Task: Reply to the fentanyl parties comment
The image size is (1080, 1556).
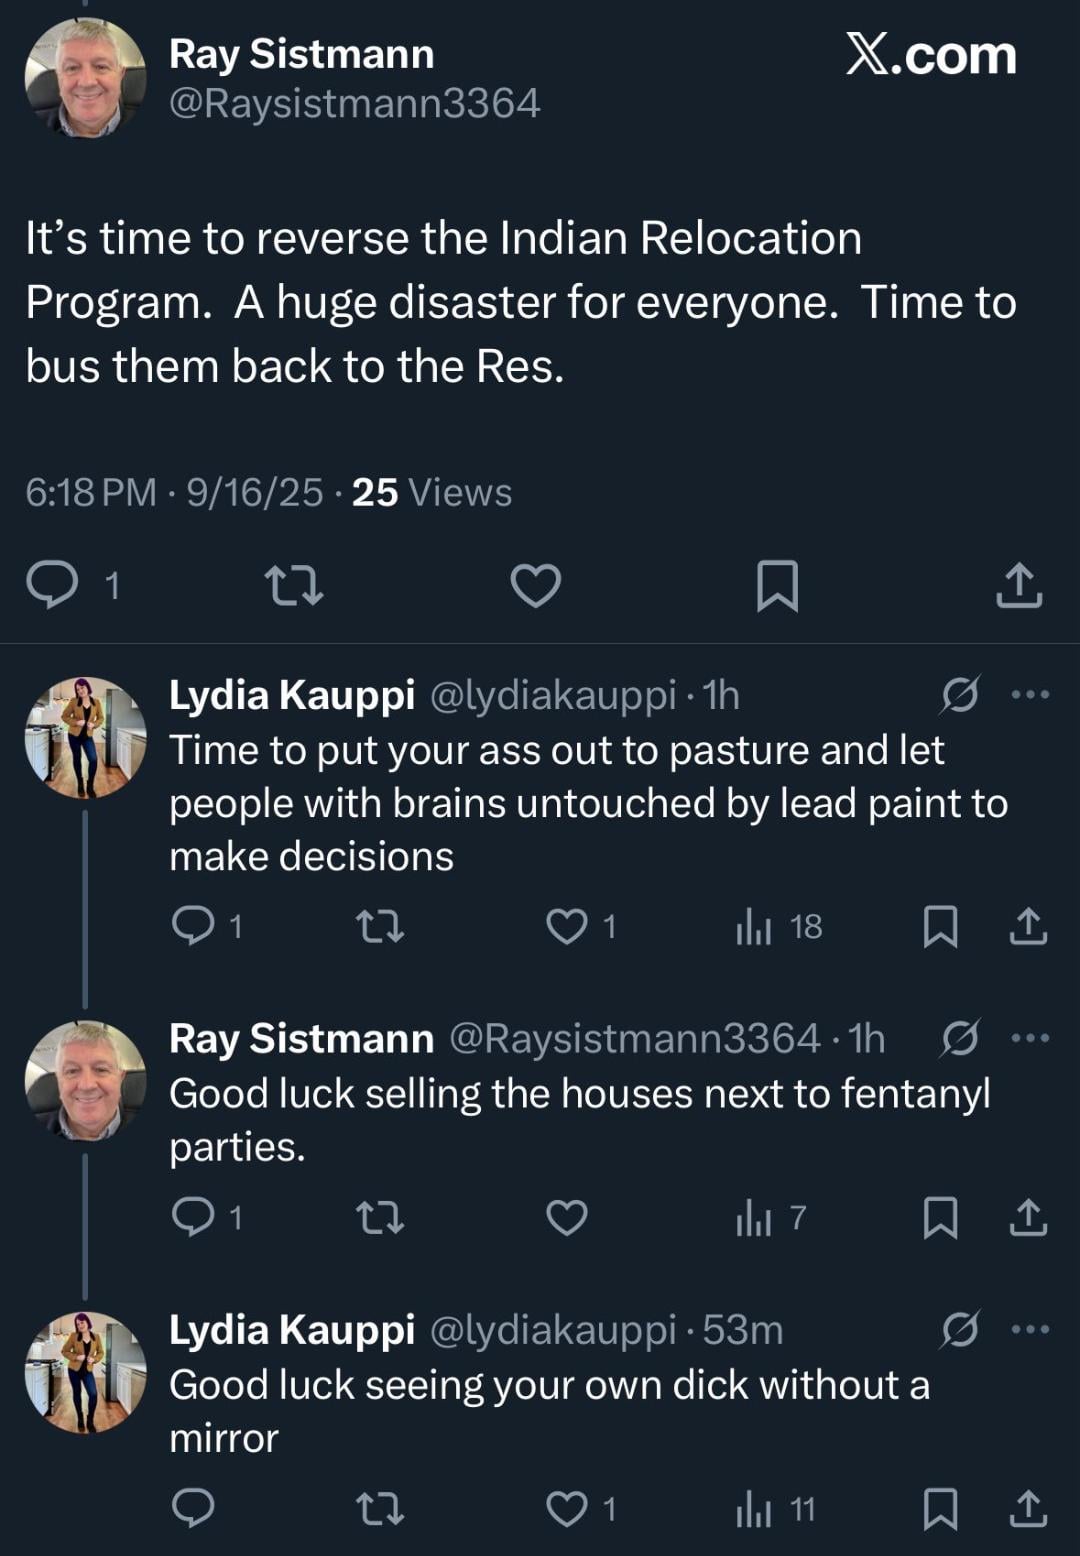Action: click(193, 1218)
